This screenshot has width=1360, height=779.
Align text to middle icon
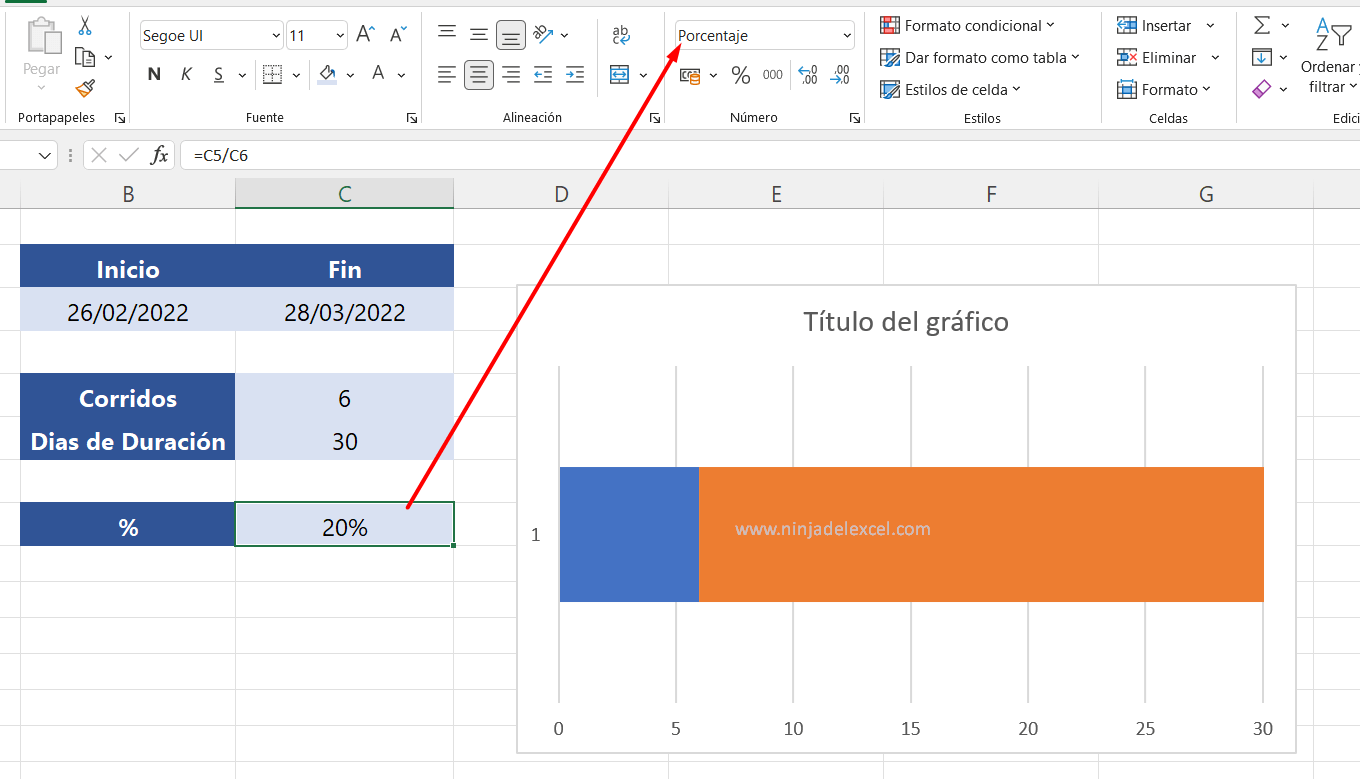click(x=479, y=35)
